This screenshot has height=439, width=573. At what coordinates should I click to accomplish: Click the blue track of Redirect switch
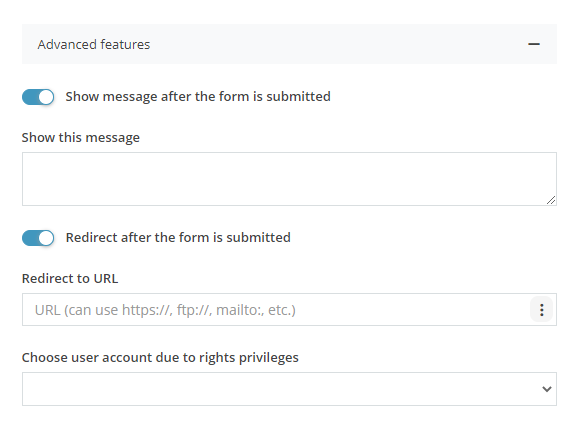30,238
